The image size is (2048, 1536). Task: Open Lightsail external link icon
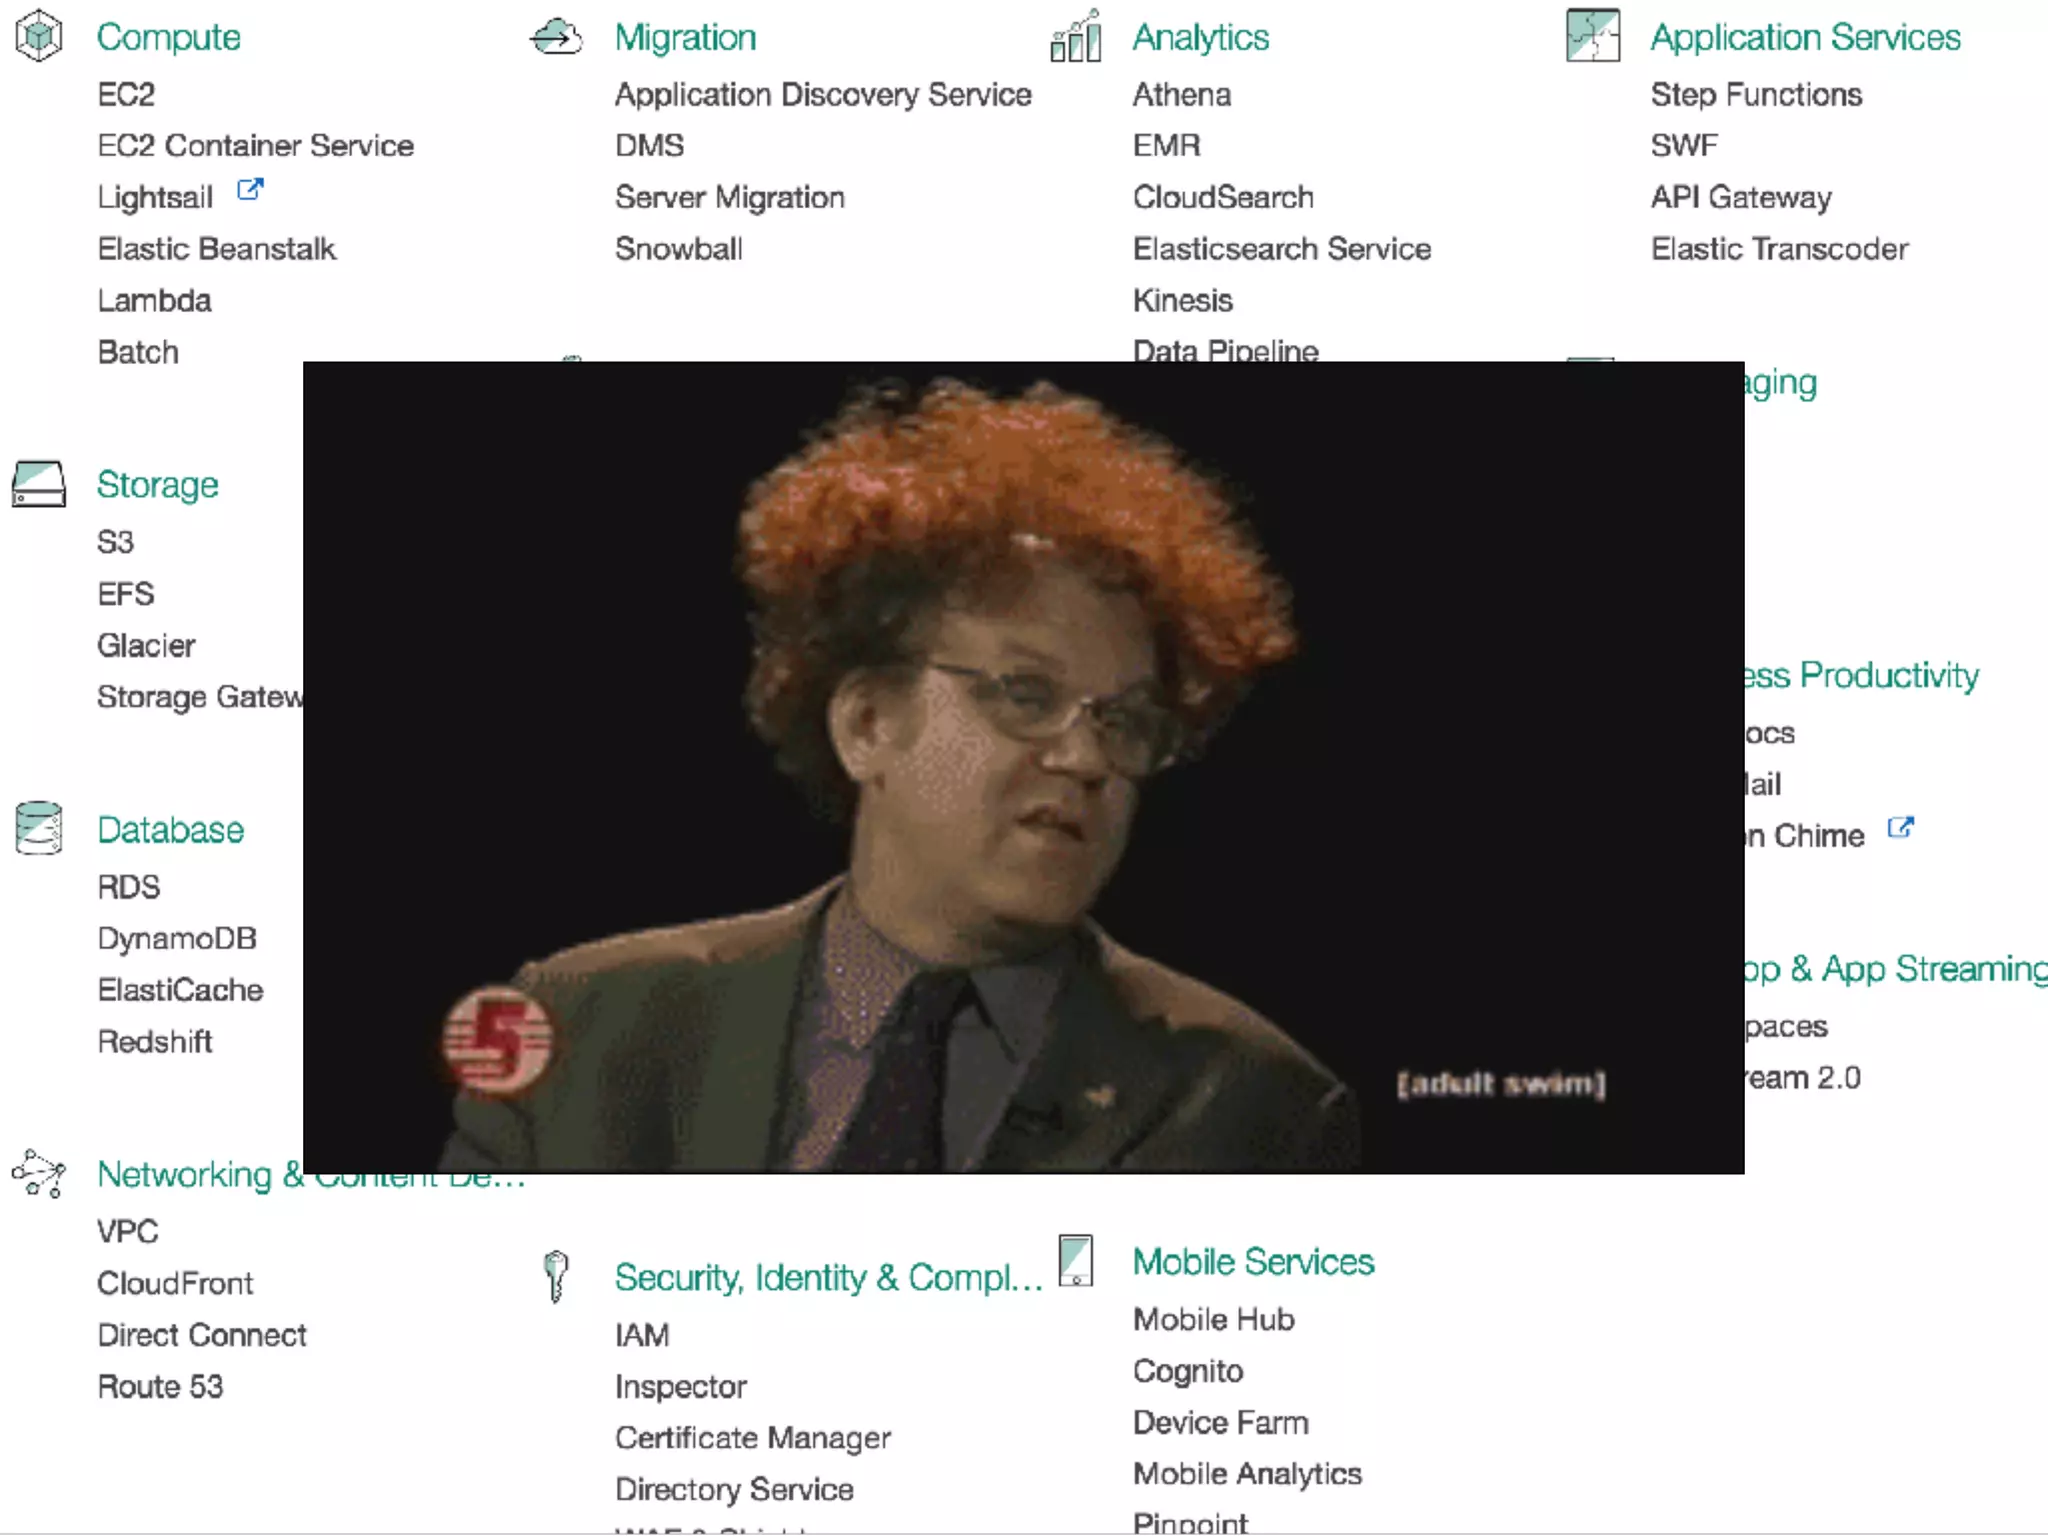250,189
